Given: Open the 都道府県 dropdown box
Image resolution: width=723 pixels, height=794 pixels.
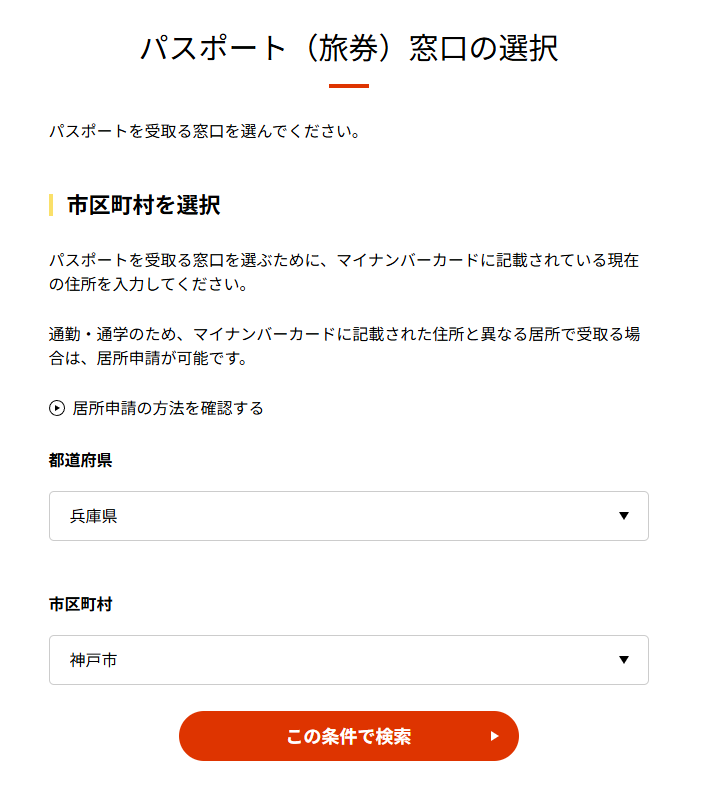Looking at the screenshot, I should 348,516.
